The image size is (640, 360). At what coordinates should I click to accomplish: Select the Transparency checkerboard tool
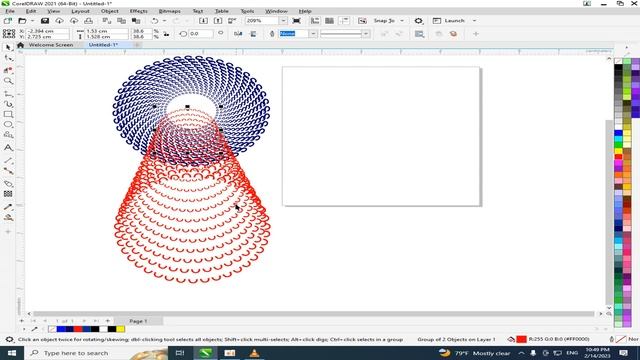click(x=8, y=194)
